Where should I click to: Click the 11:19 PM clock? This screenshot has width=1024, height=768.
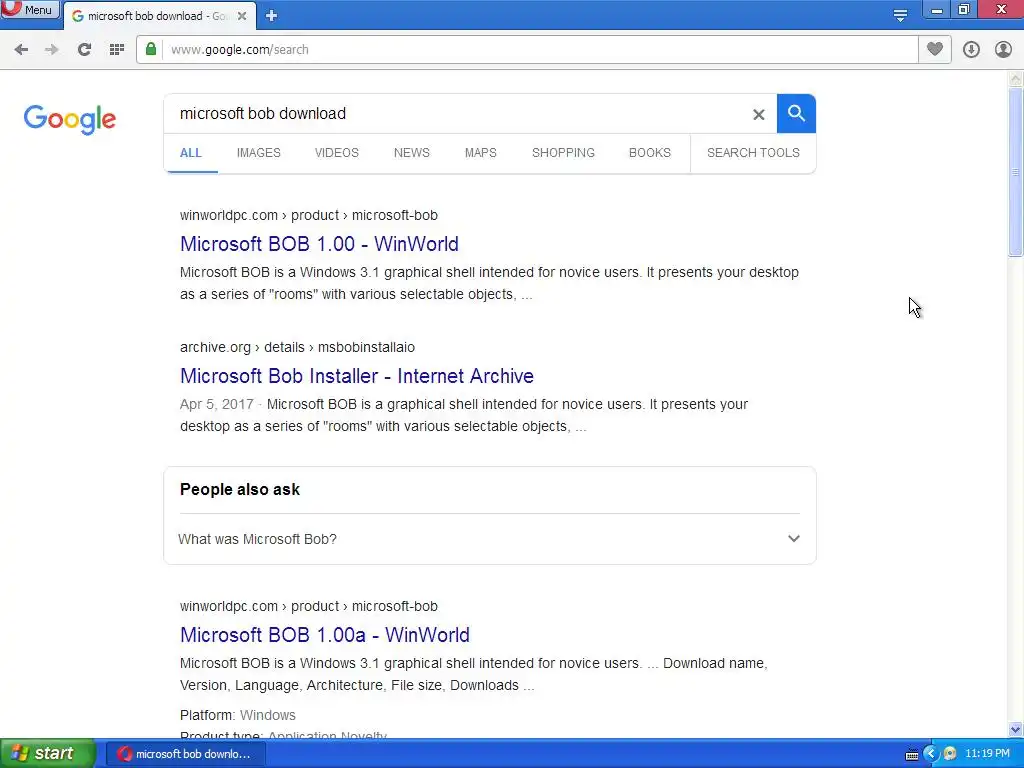click(x=987, y=754)
